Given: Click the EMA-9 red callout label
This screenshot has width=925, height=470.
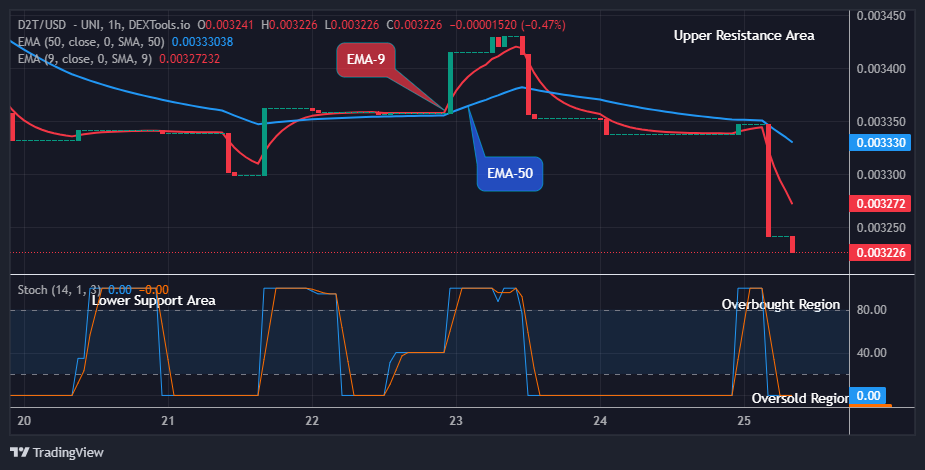Looking at the screenshot, I should pos(366,59).
